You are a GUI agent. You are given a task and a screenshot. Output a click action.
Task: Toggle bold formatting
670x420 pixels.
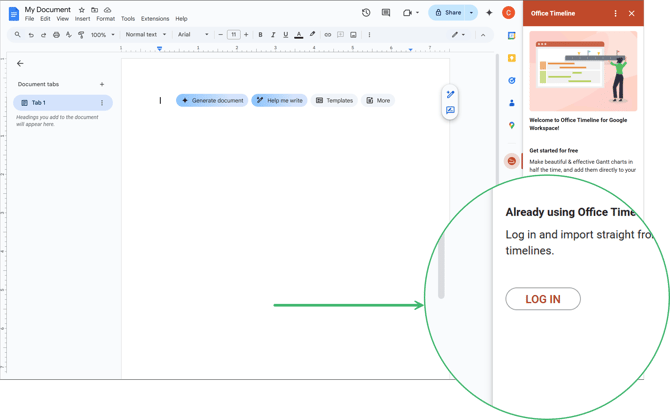pos(260,35)
